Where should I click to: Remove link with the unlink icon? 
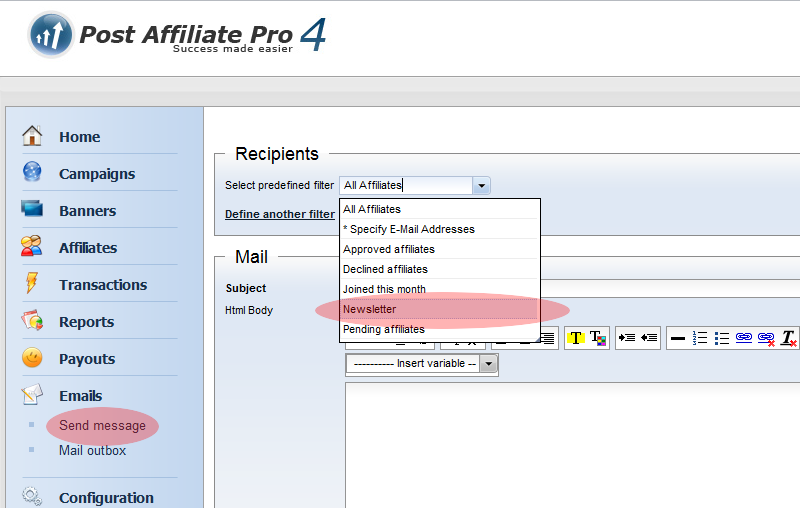766,338
